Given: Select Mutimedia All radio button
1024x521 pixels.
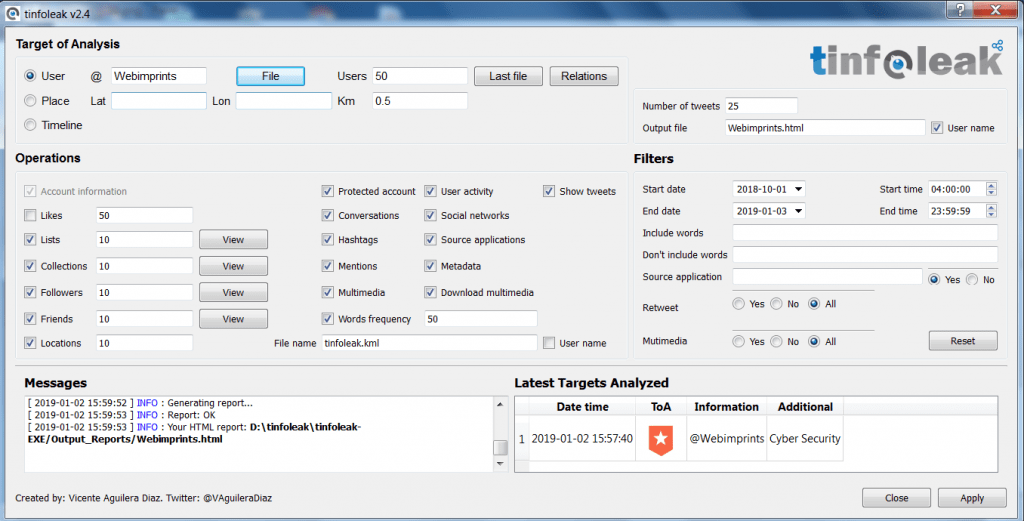Looking at the screenshot, I should [x=814, y=341].
